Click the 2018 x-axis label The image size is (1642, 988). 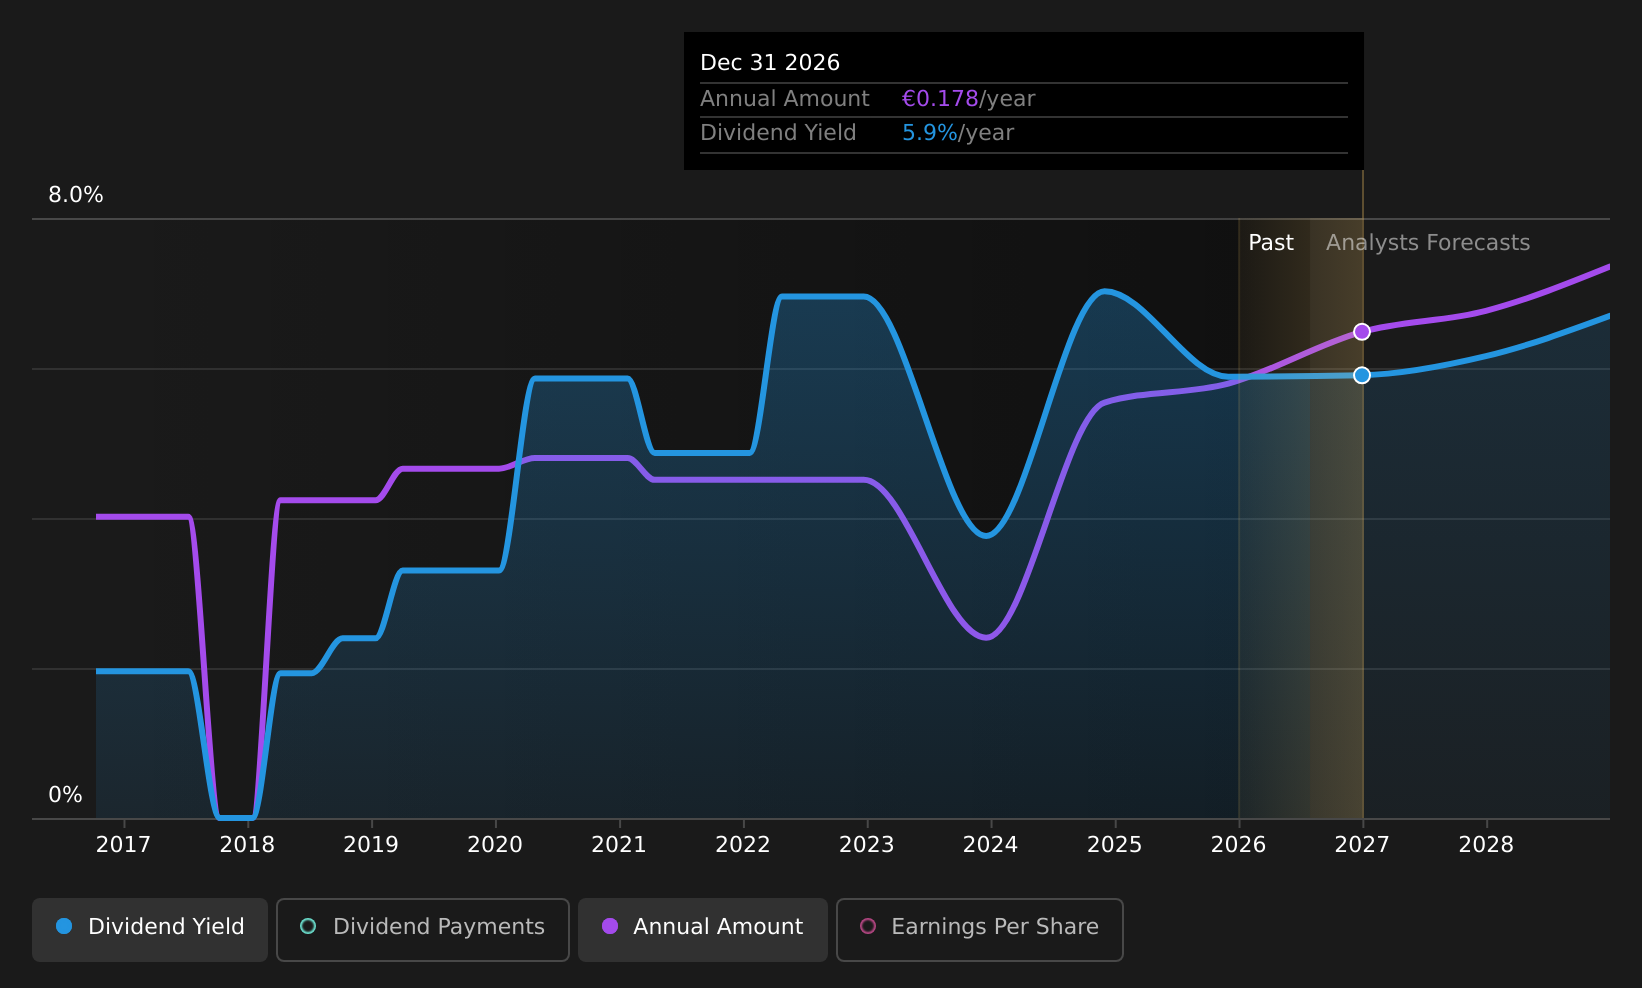247,845
